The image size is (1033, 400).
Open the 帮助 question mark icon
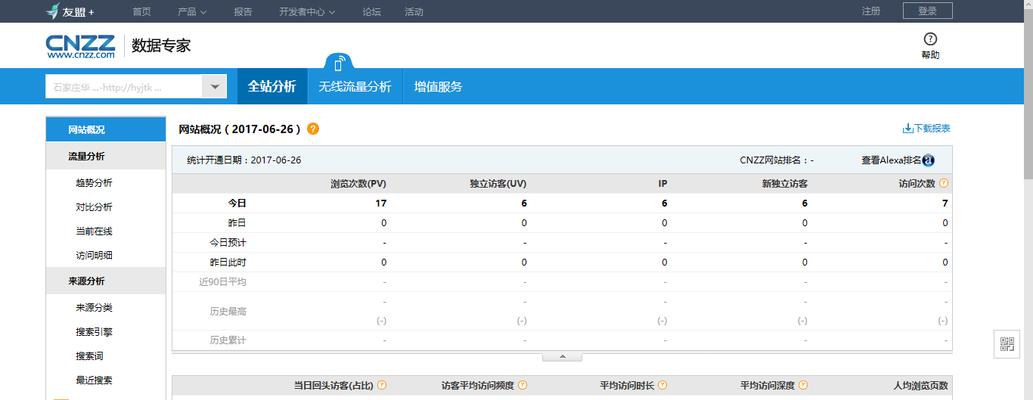coord(930,39)
